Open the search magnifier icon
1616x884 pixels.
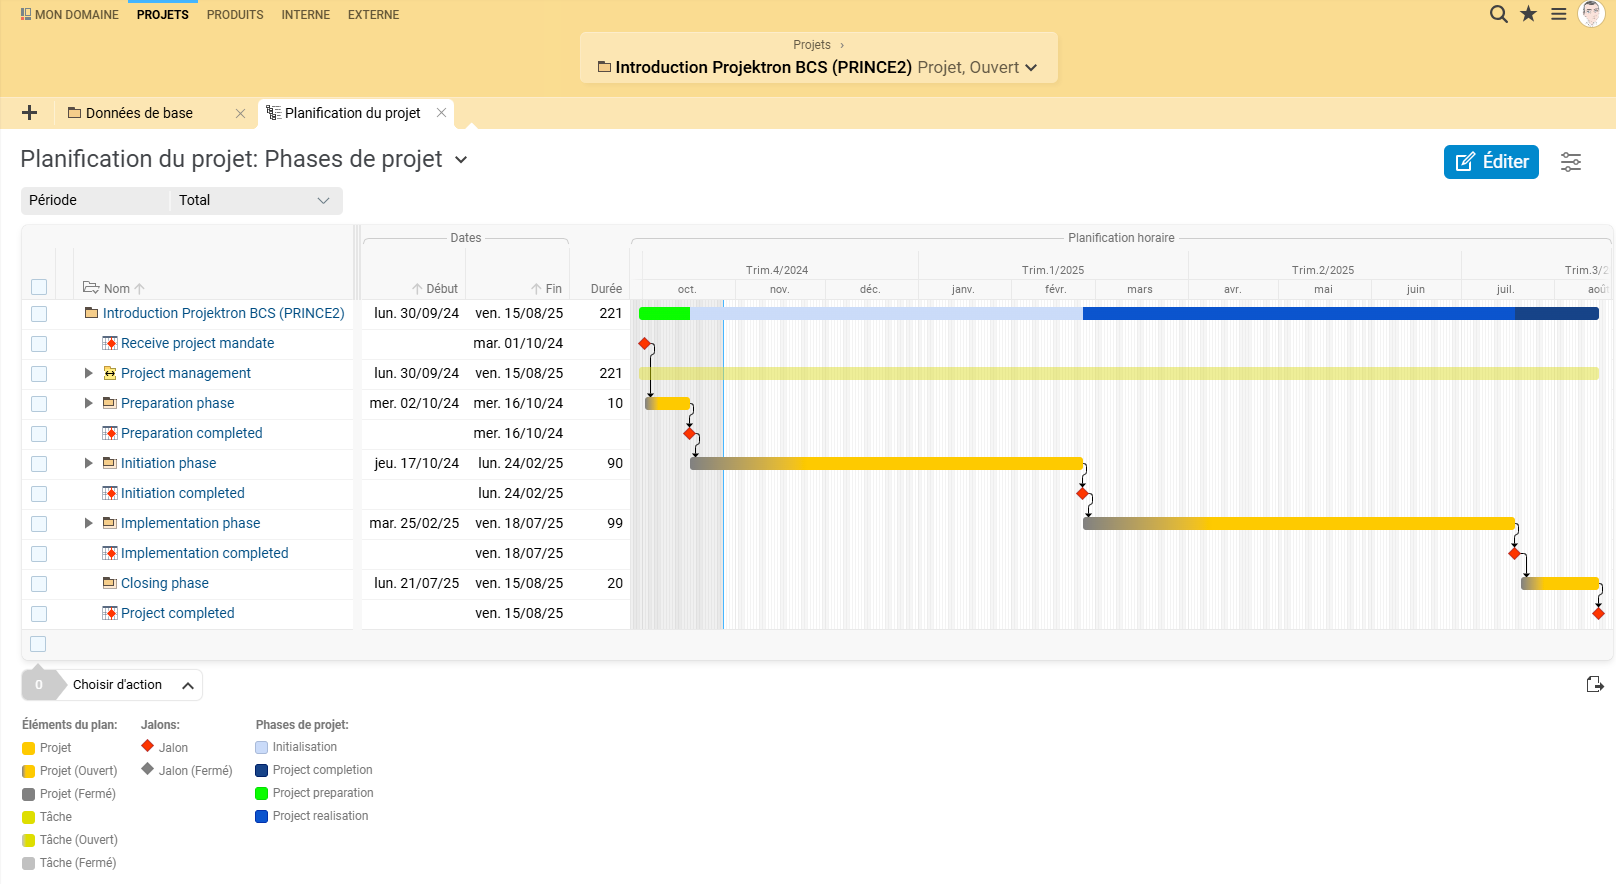1498,14
